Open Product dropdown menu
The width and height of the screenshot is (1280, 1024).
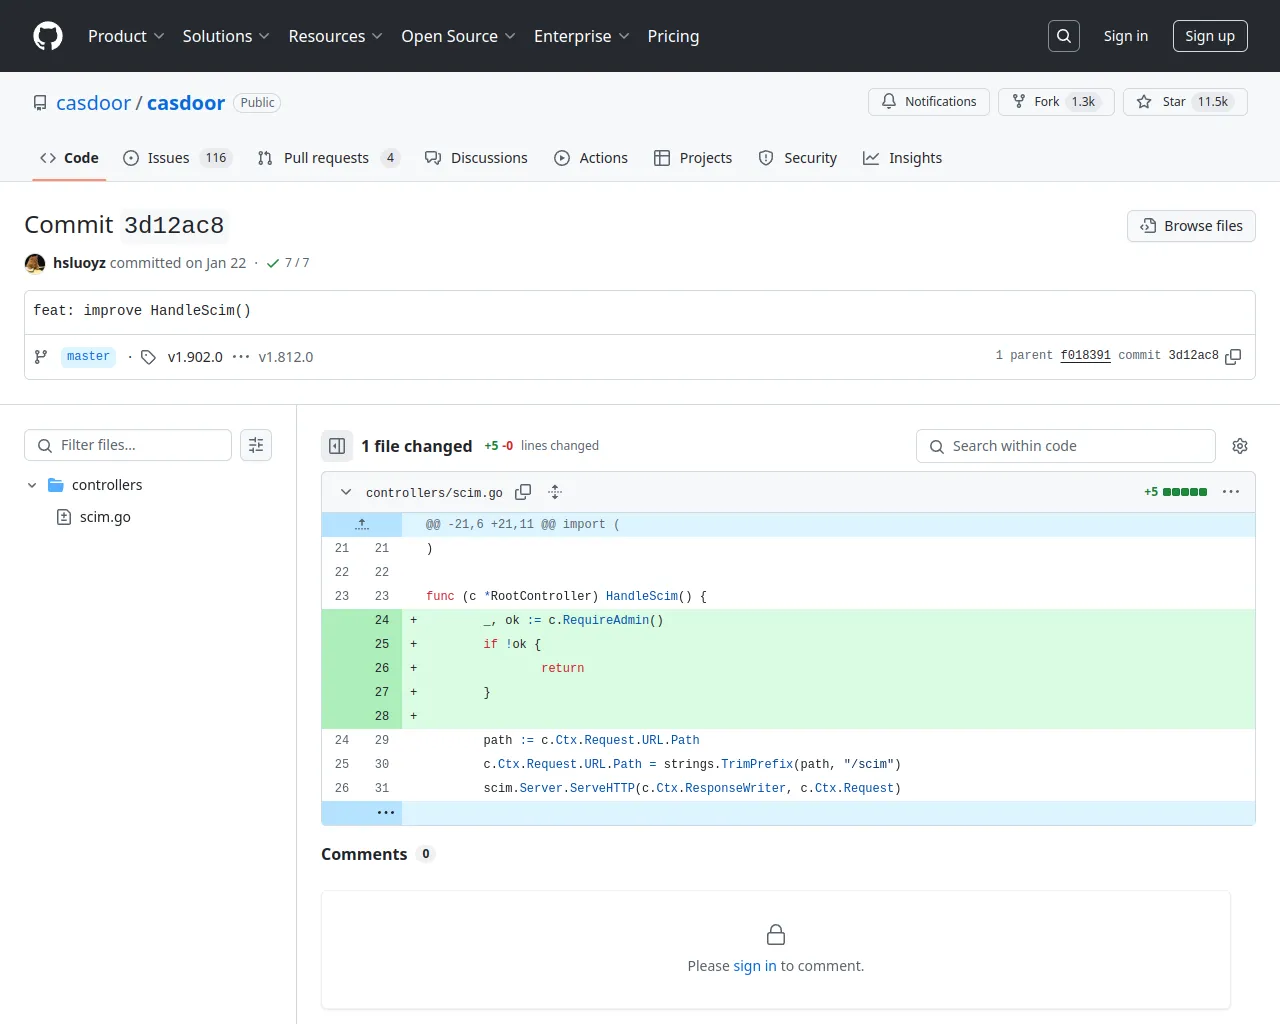coord(126,36)
